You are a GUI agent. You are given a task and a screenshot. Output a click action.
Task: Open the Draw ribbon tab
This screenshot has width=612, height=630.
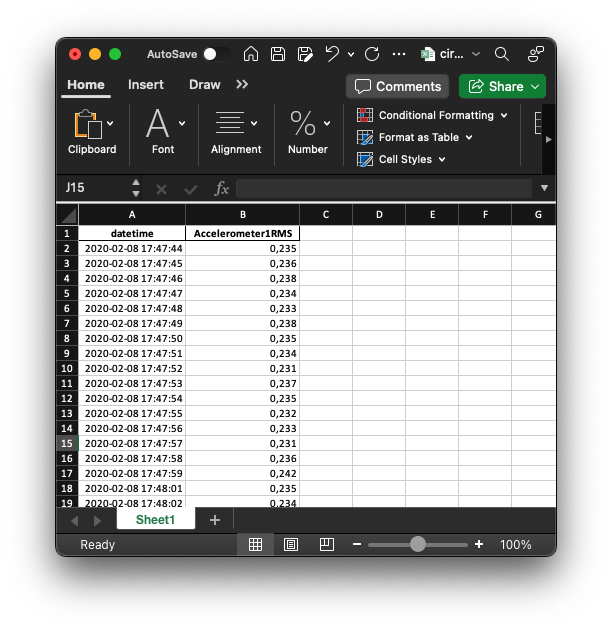205,85
